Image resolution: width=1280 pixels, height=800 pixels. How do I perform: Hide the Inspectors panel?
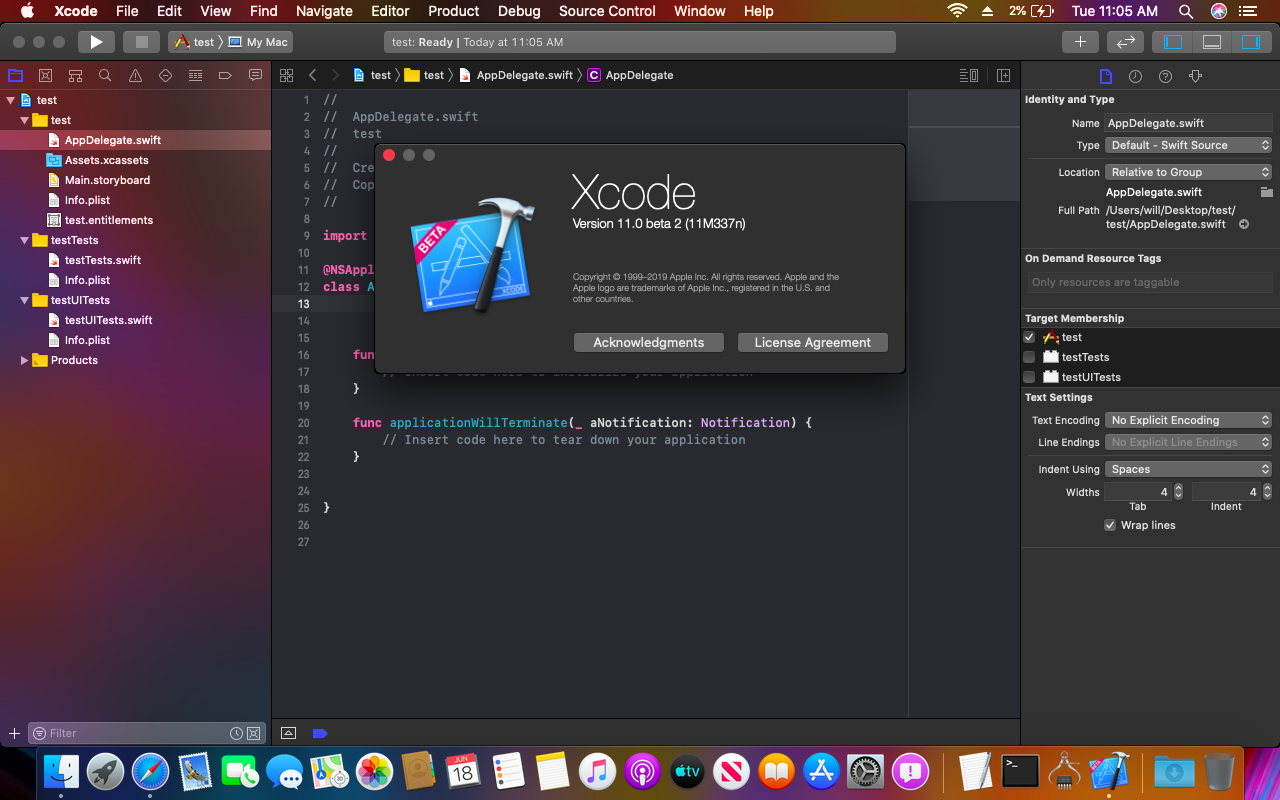pos(1250,42)
